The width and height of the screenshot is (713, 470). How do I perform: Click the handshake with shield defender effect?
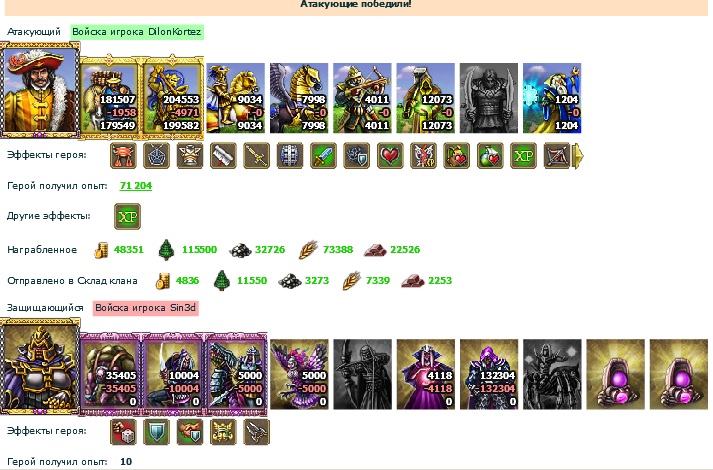pos(190,432)
